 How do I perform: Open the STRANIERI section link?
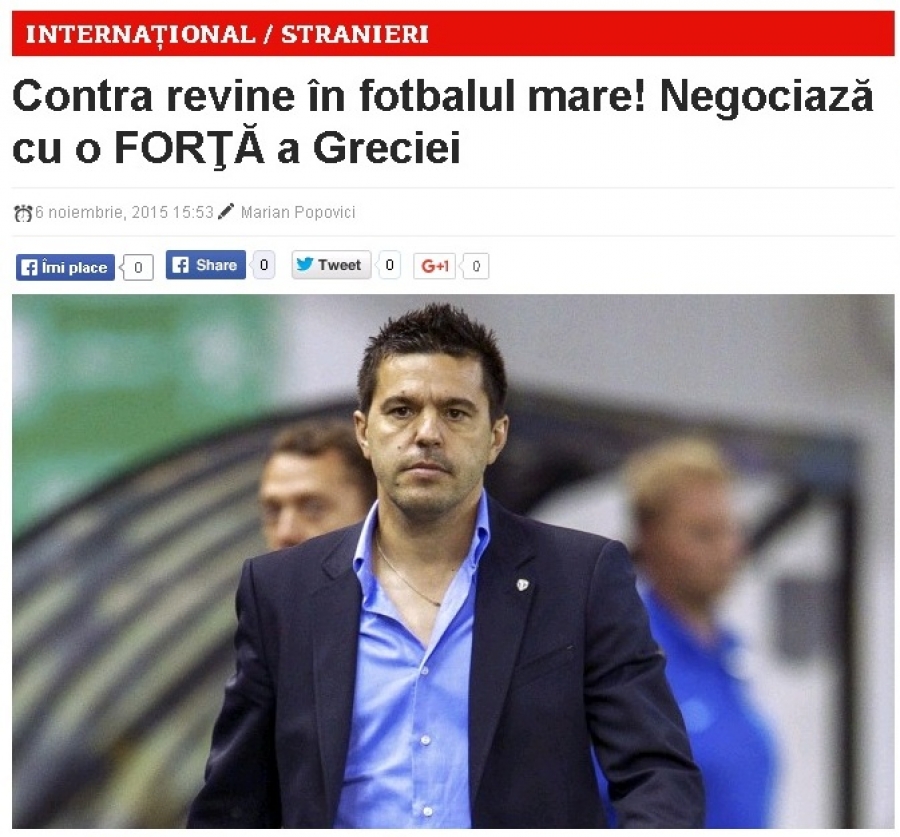355,34
